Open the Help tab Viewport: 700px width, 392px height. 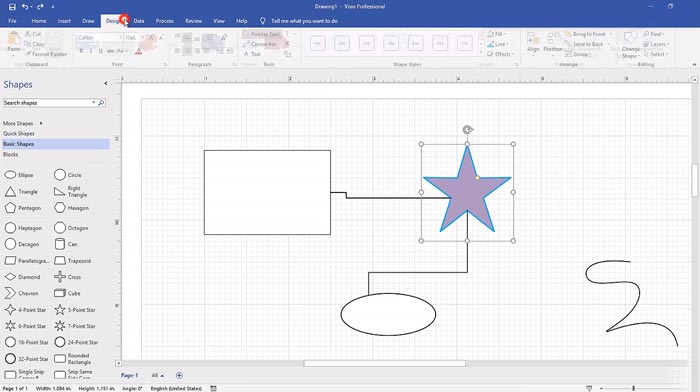pyautogui.click(x=242, y=21)
